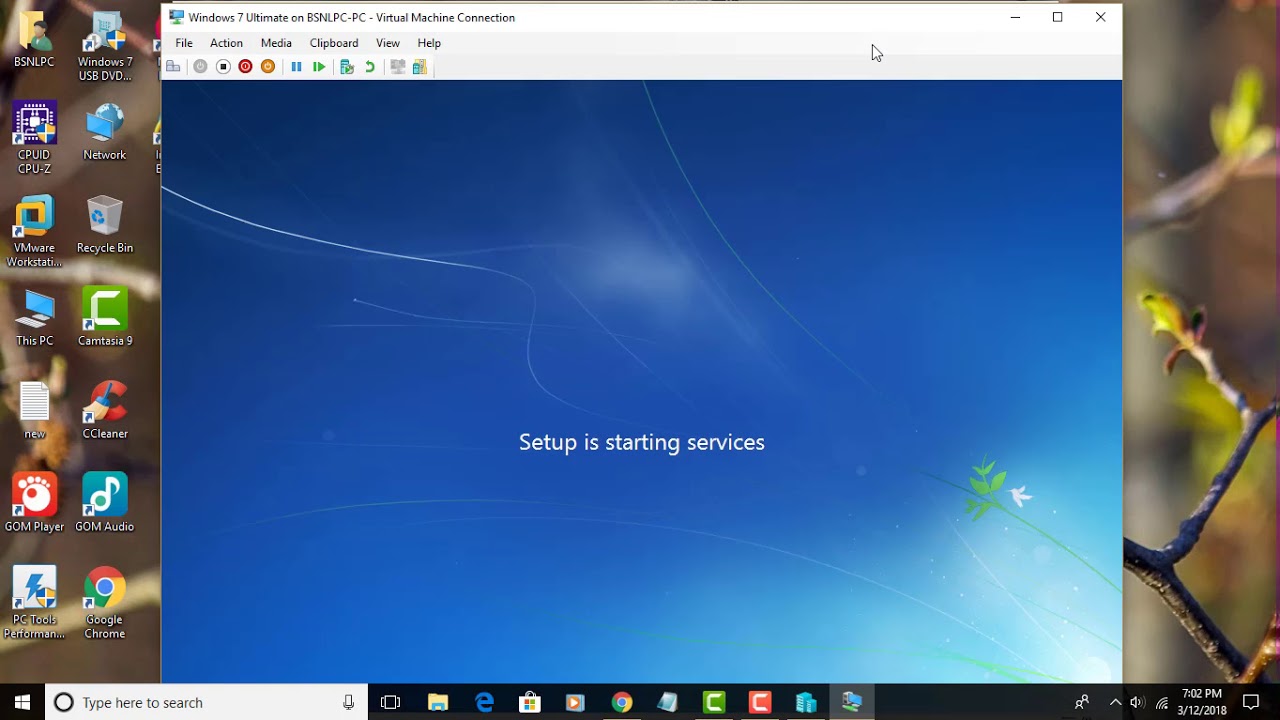
Task: Maximize the Virtual Machine Connection window
Action: (x=1057, y=17)
